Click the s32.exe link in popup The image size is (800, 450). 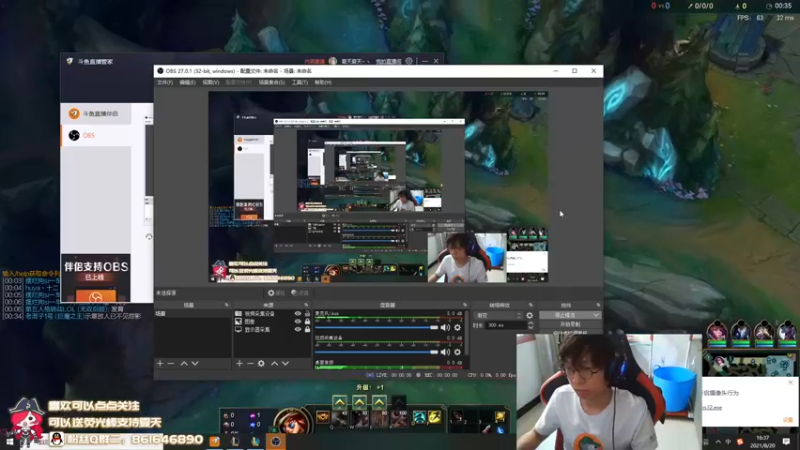pyautogui.click(x=712, y=408)
